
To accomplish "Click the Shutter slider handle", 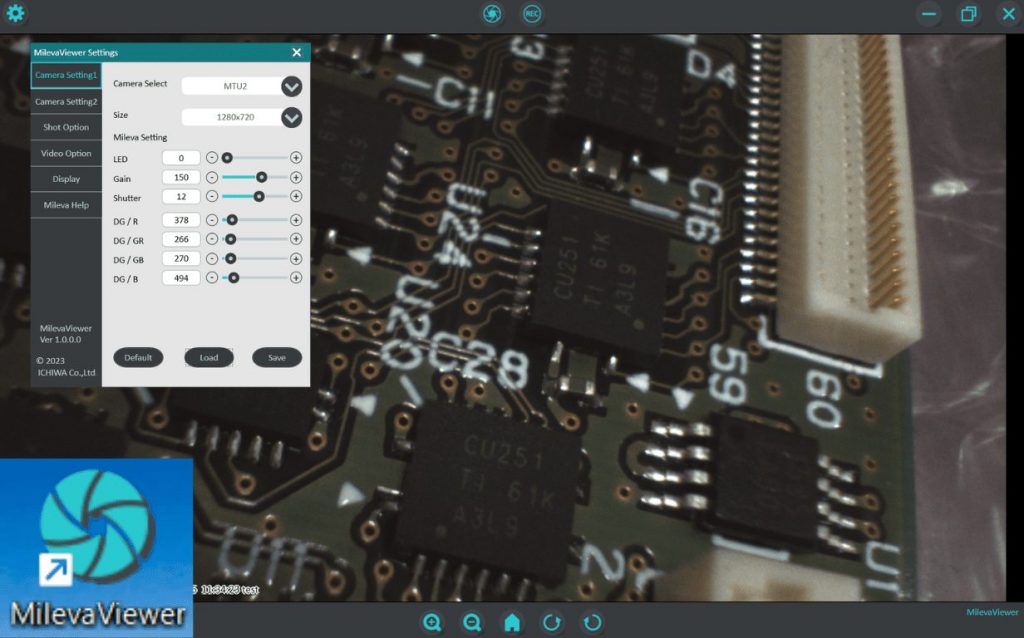I will 259,196.
